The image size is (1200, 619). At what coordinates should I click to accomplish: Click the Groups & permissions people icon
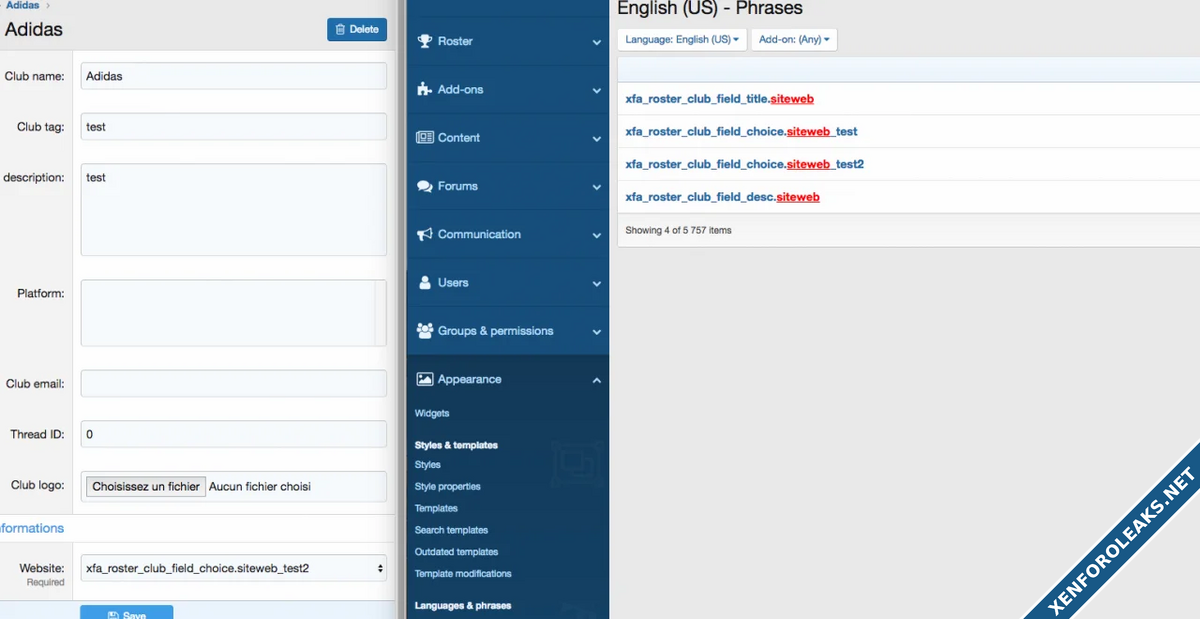(x=424, y=331)
